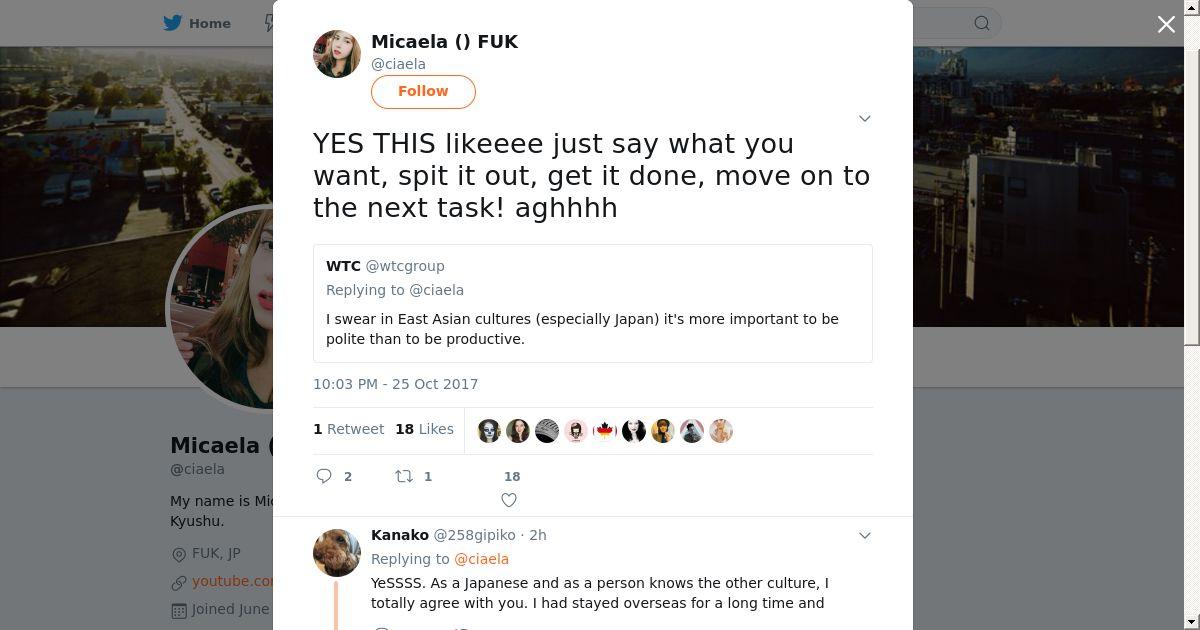Follow the @ciaela account
This screenshot has width=1200, height=630.
pos(423,91)
